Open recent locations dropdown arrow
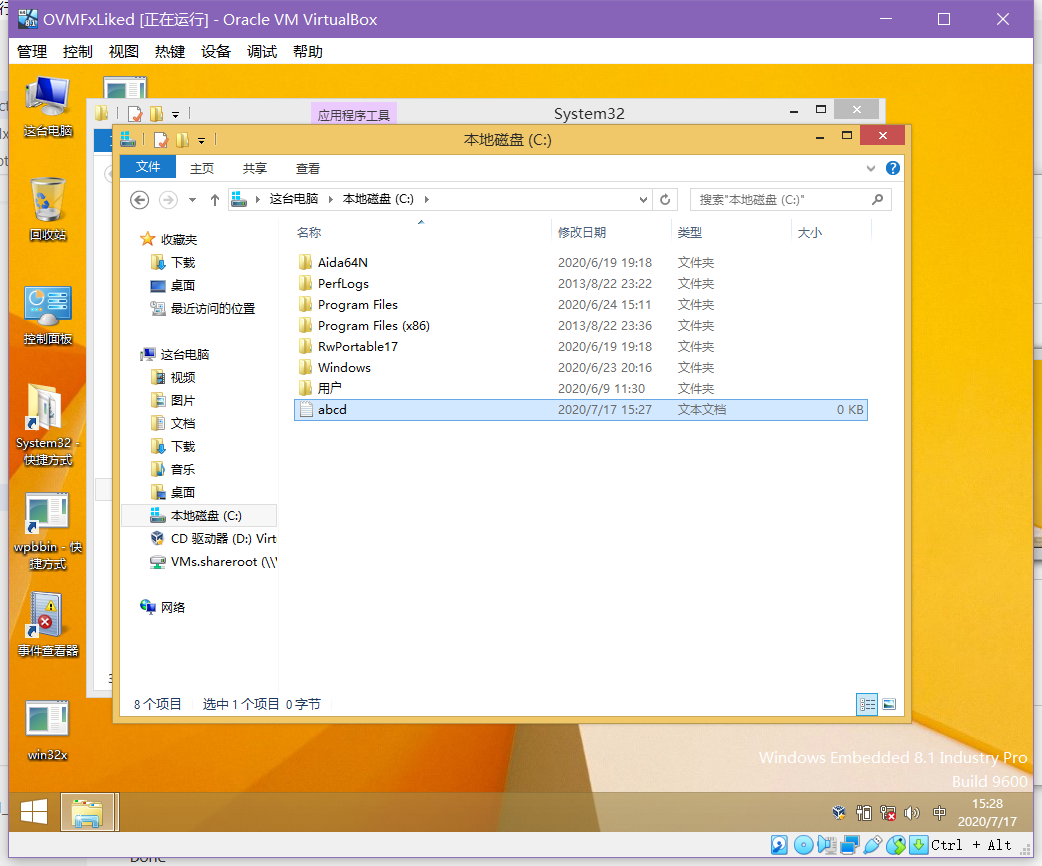This screenshot has height=866, width=1042. pos(192,200)
